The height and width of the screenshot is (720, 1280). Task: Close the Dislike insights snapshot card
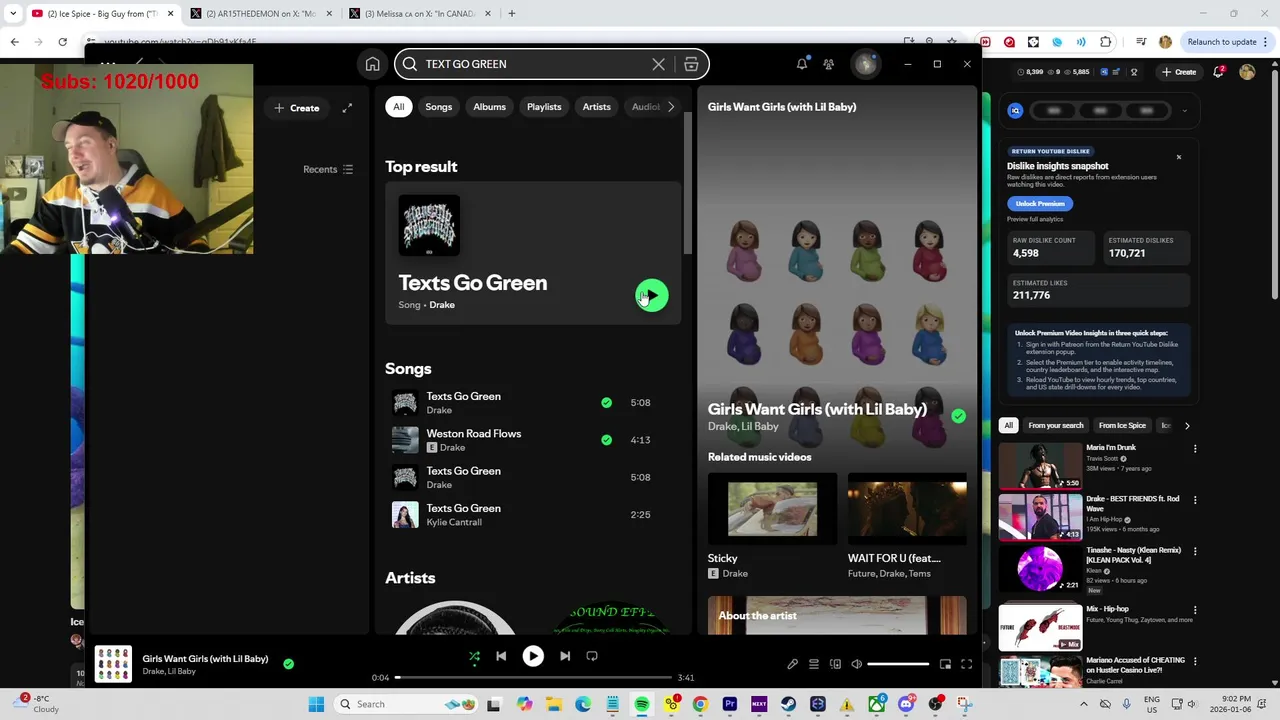(1178, 157)
